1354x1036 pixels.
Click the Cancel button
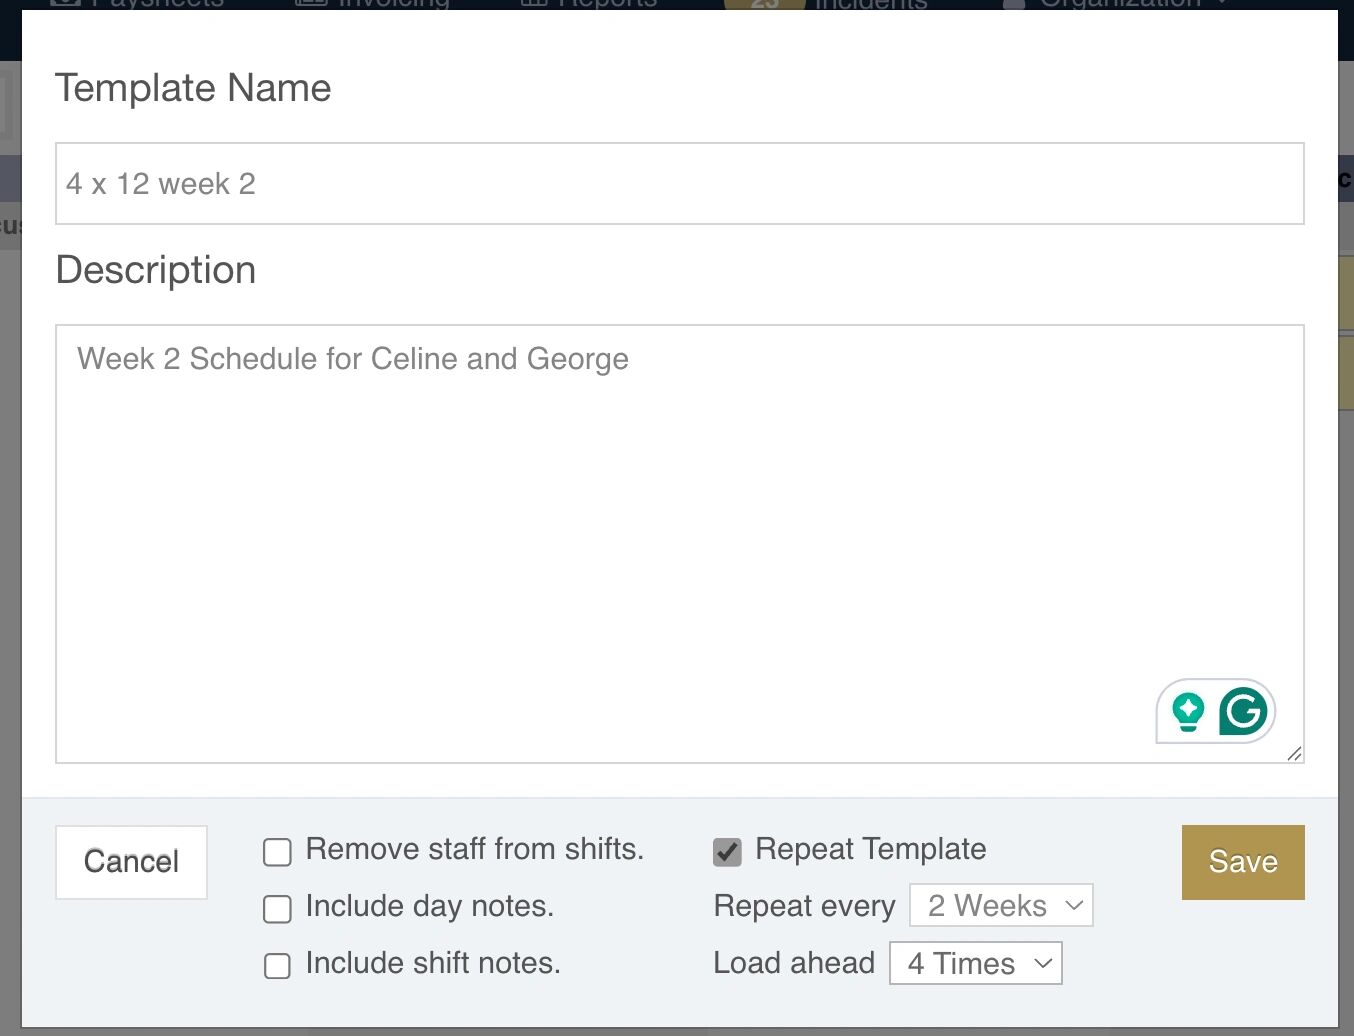pyautogui.click(x=131, y=862)
